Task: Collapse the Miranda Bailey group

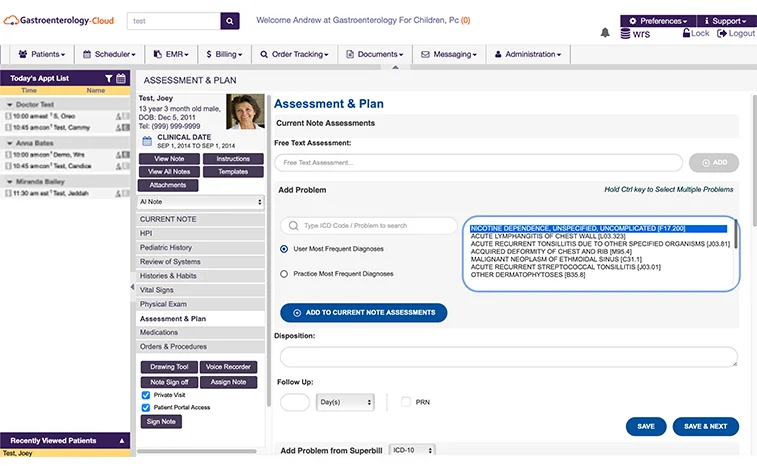Action: pos(9,182)
